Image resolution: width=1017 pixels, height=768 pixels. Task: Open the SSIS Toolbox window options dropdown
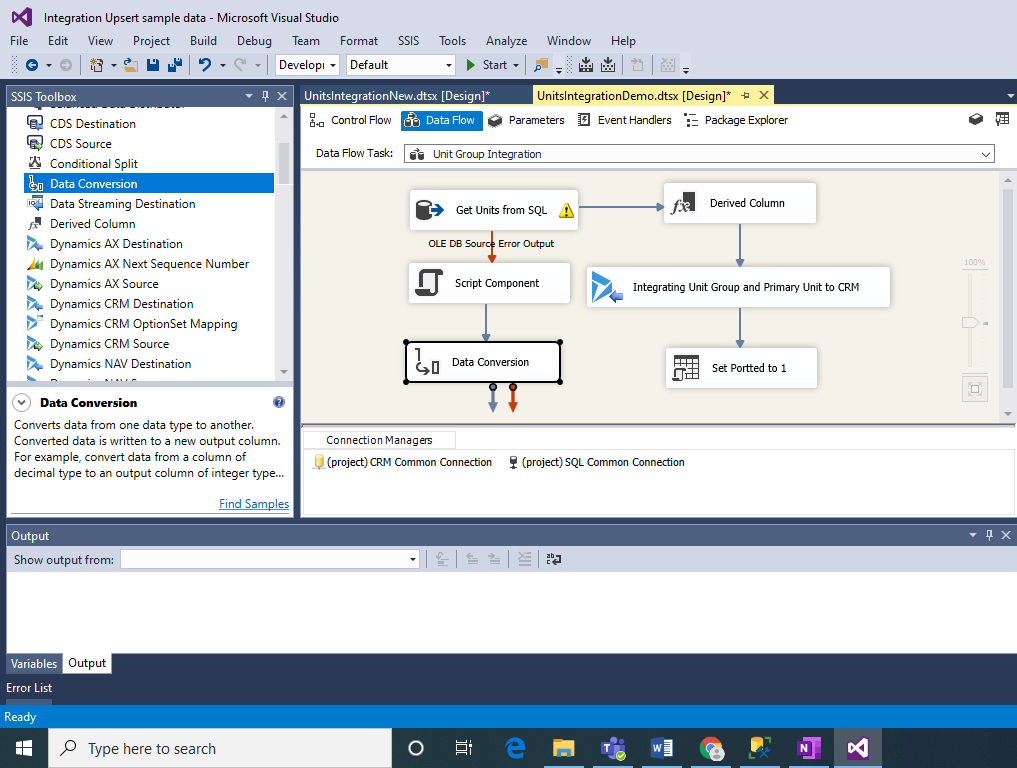coord(248,96)
